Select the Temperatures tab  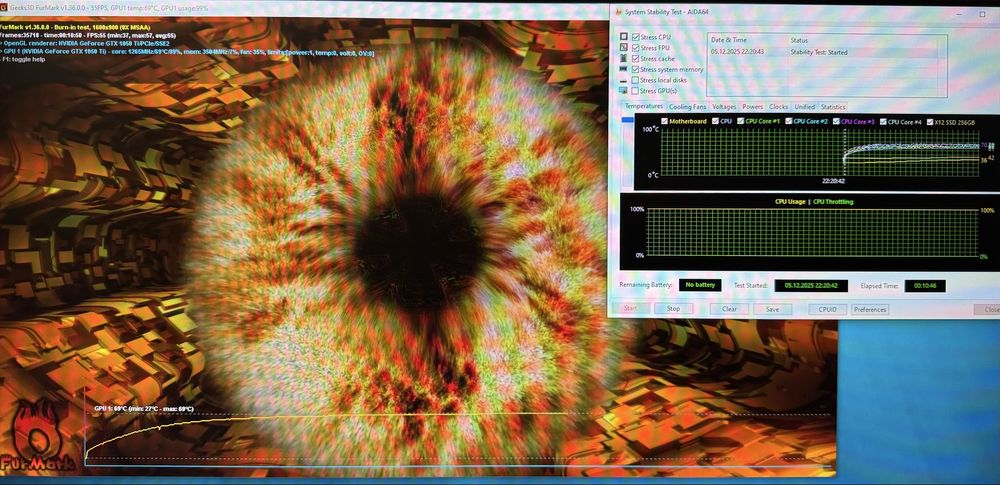(643, 106)
